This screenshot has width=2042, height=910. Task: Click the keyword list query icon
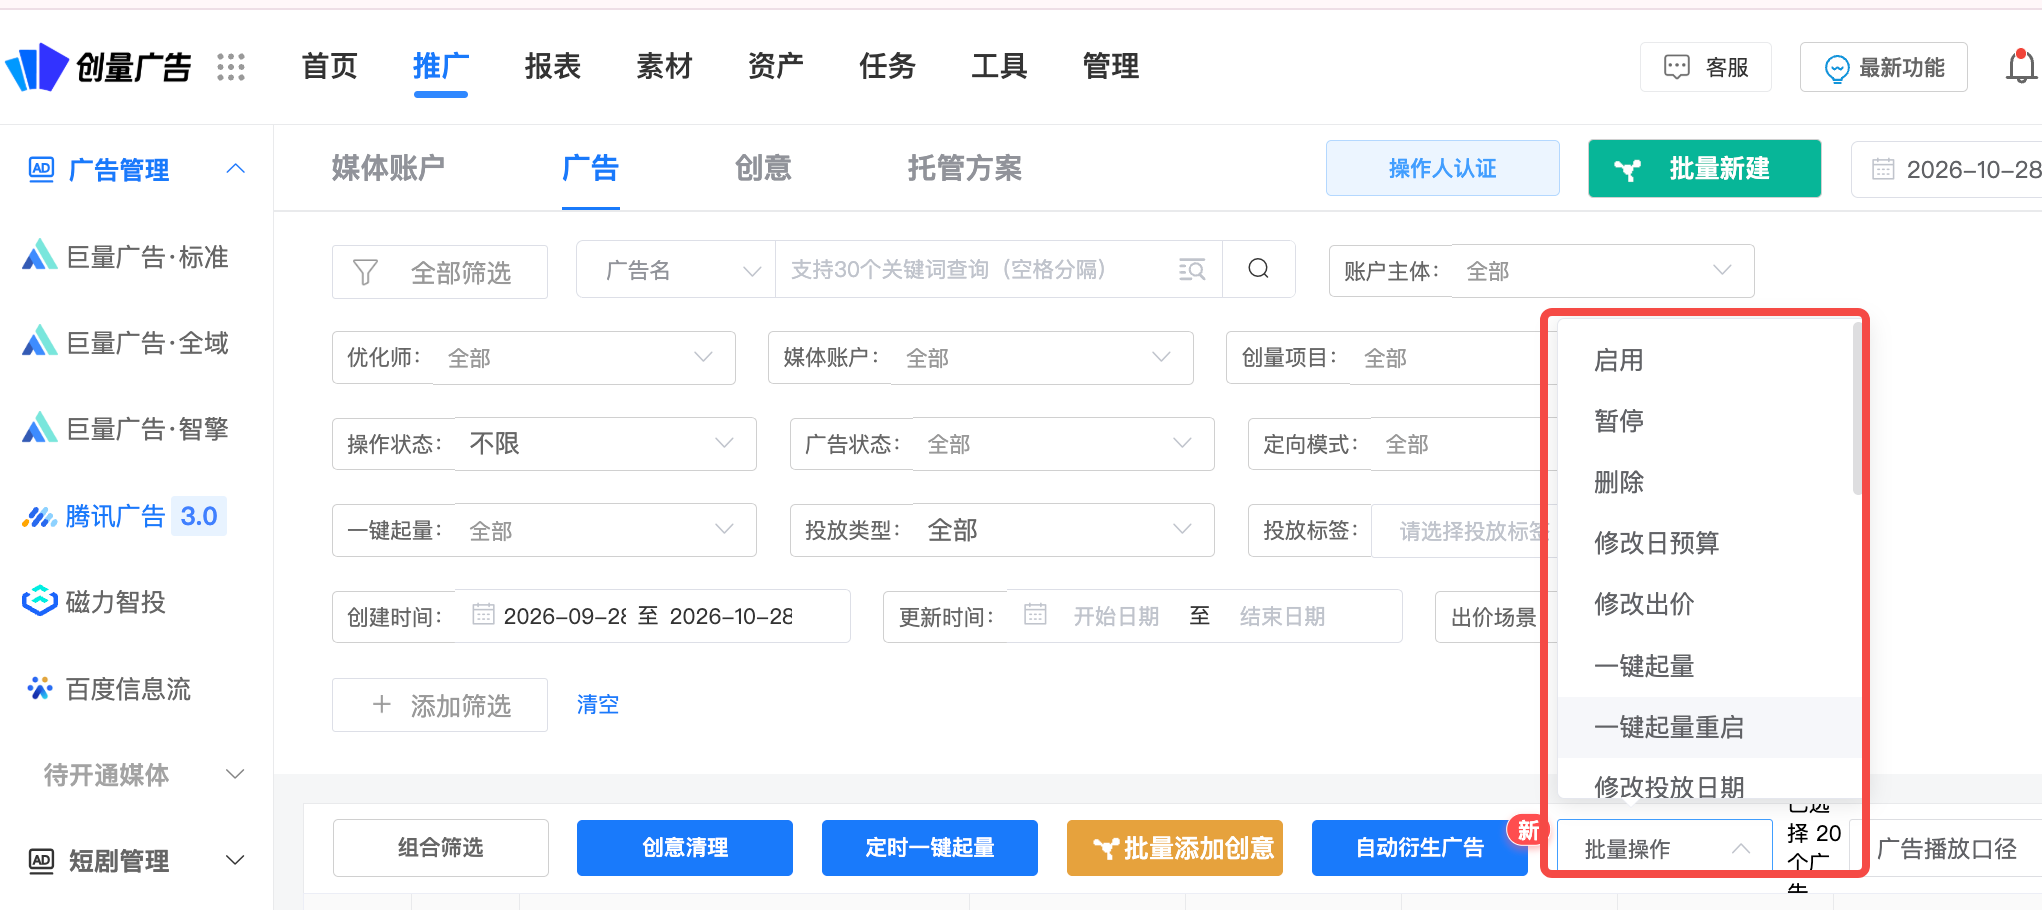click(x=1192, y=269)
